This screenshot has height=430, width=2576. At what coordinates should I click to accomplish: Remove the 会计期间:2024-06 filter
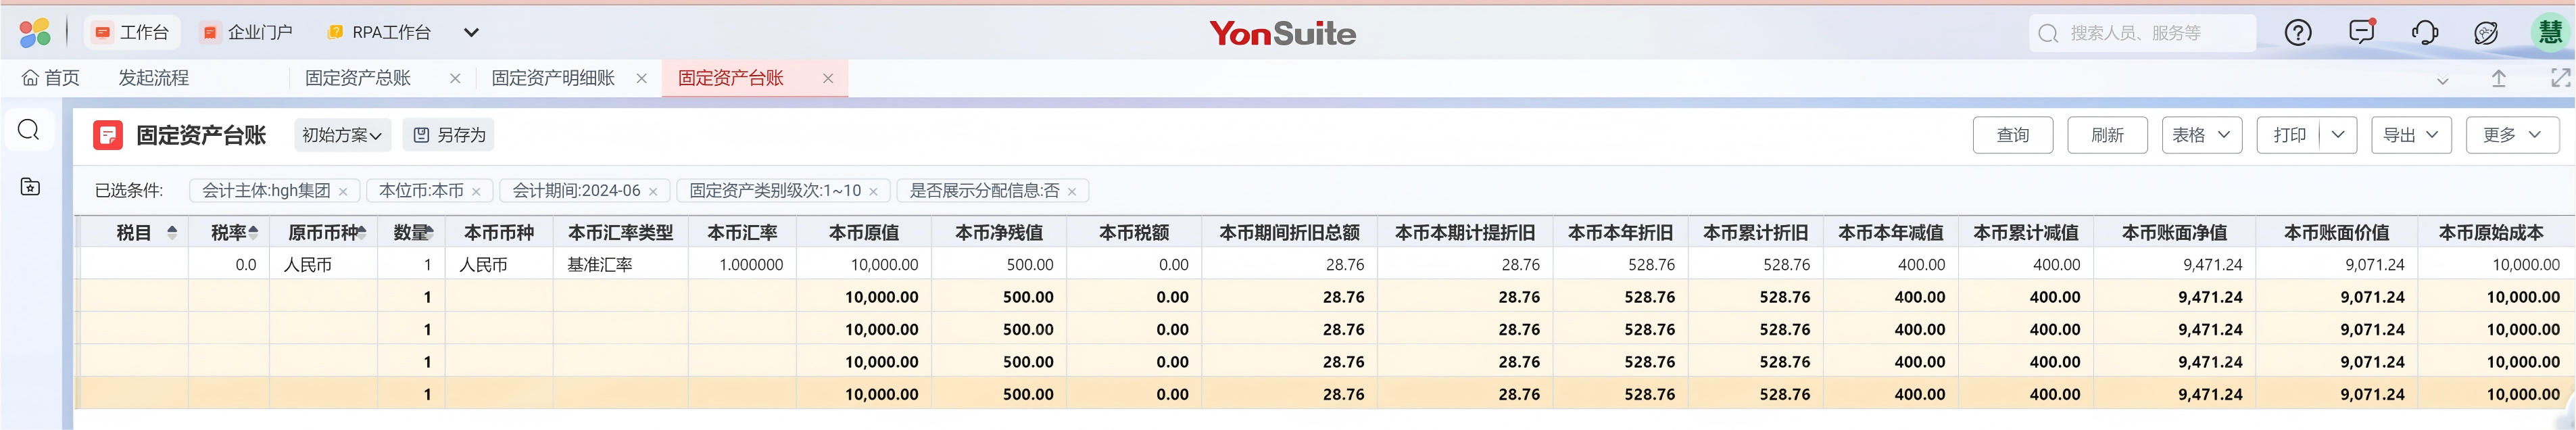tap(653, 192)
